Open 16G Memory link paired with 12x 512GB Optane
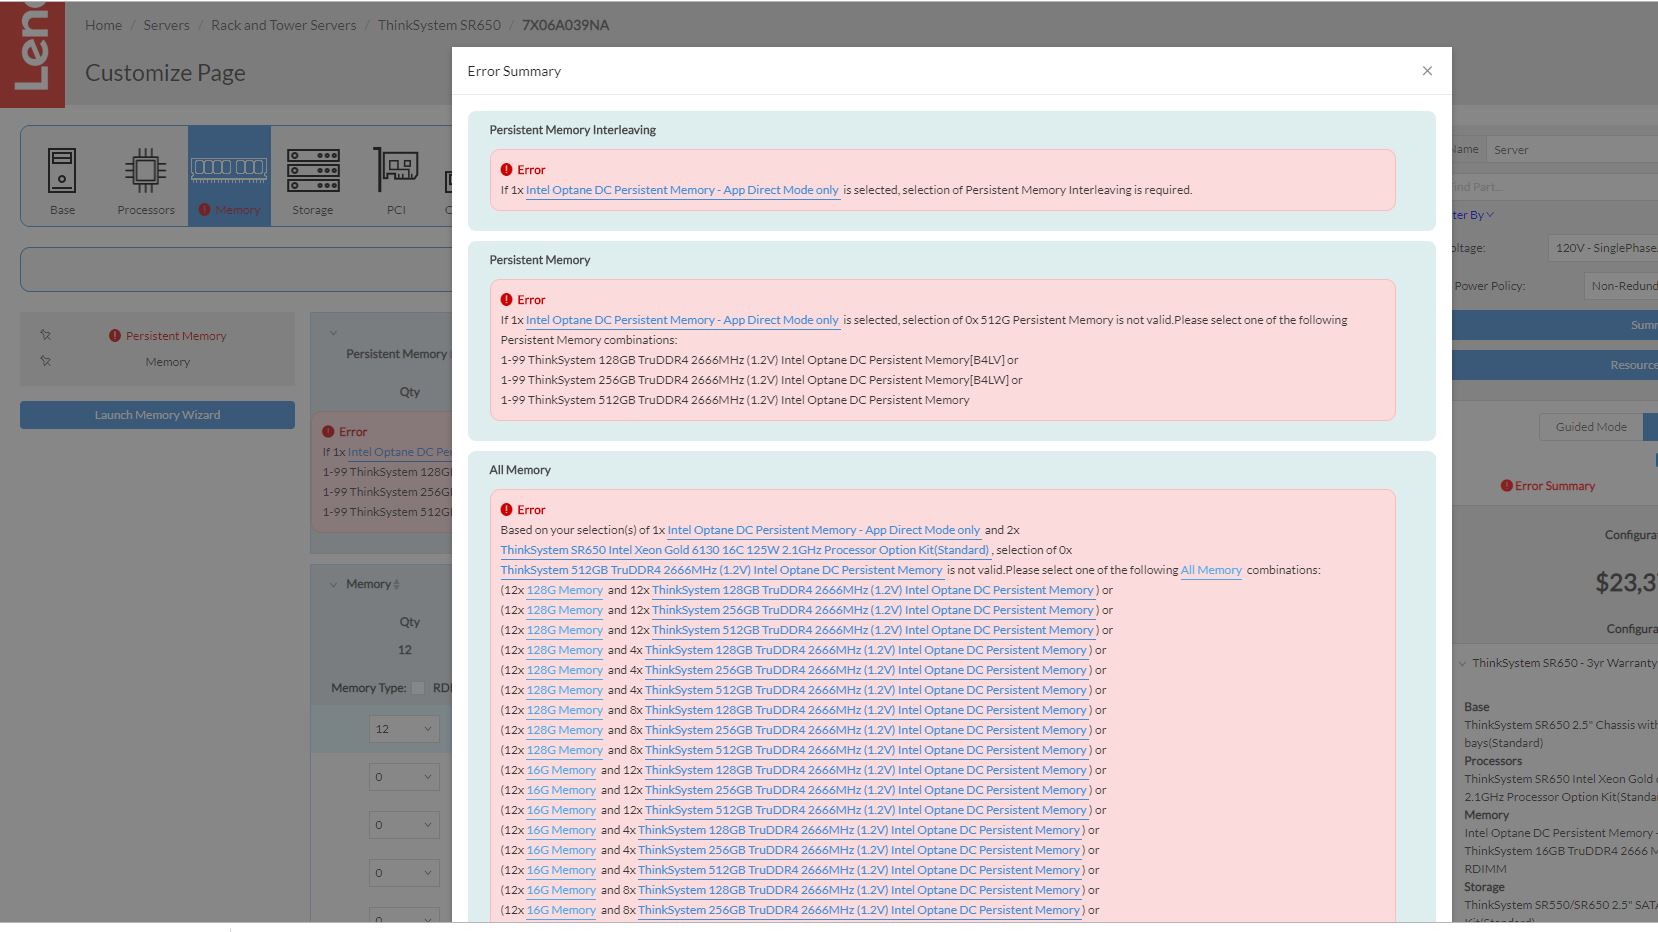Screen dimensions: 1658x932 pyautogui.click(x=561, y=810)
